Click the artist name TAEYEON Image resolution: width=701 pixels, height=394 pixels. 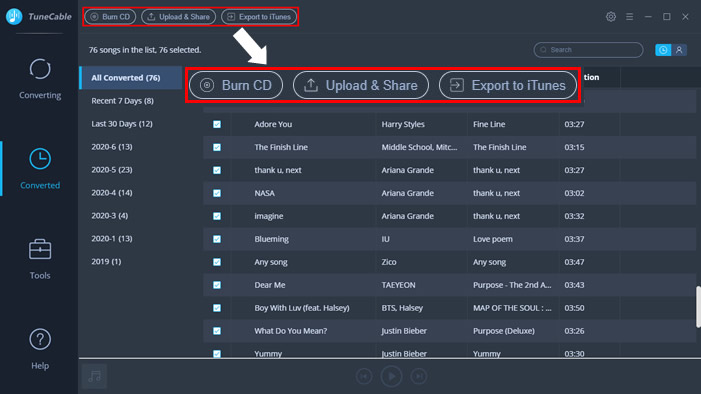click(x=398, y=285)
